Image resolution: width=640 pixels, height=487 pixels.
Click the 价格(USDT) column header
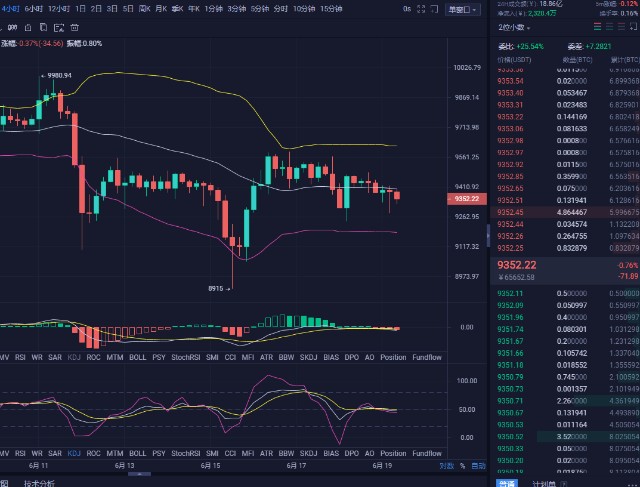tap(514, 60)
